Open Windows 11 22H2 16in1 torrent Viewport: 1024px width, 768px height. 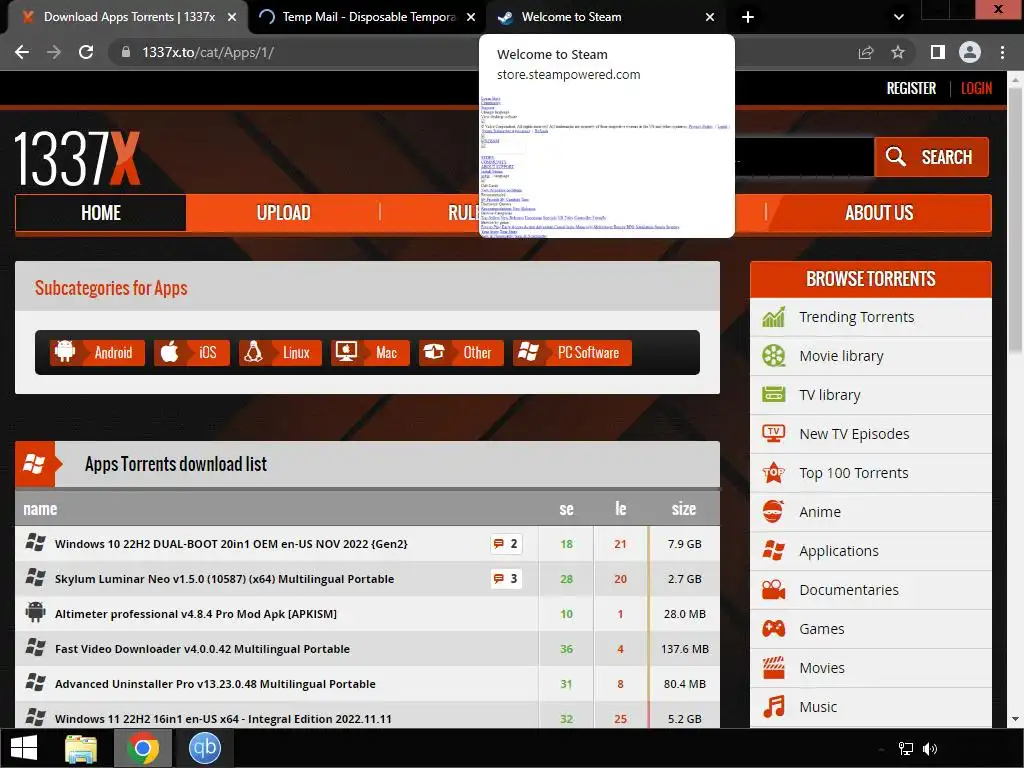click(223, 719)
